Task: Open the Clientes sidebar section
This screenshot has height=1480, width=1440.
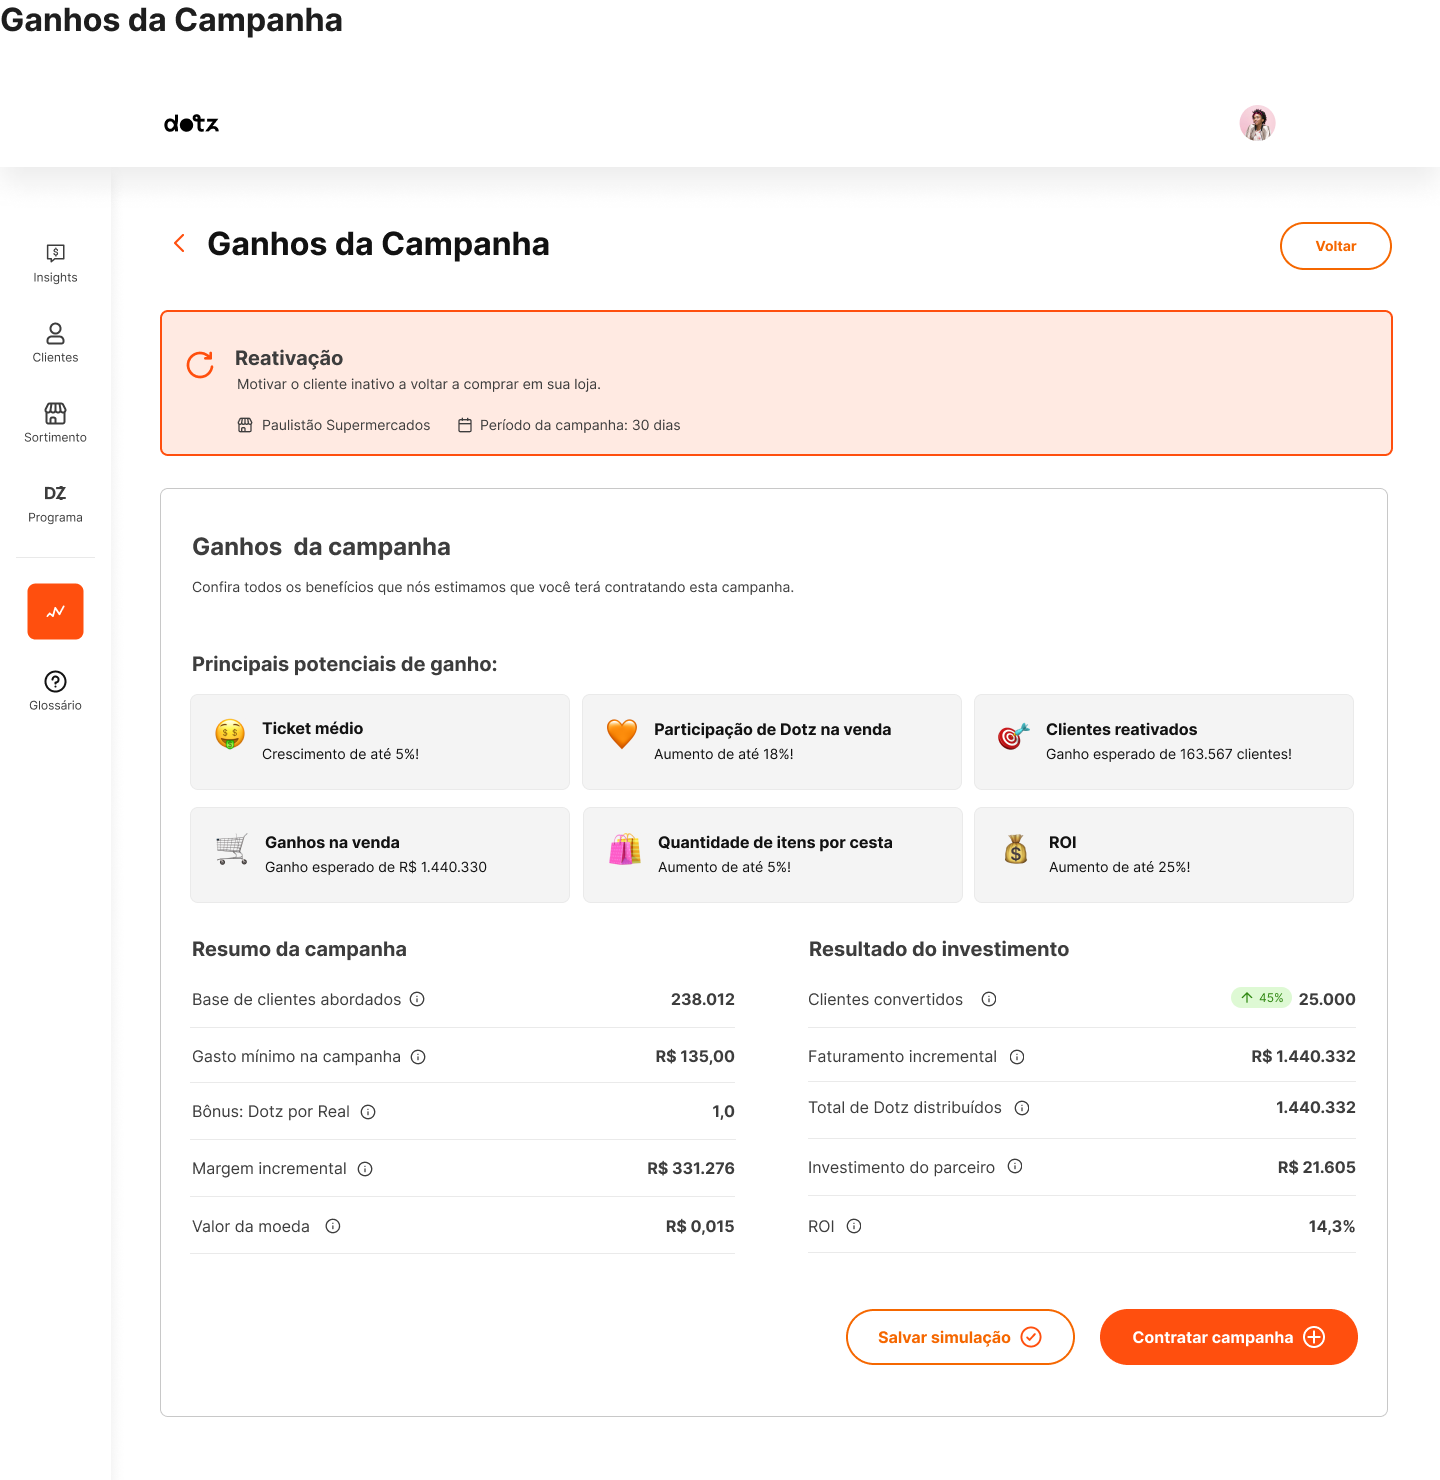Action: (55, 343)
